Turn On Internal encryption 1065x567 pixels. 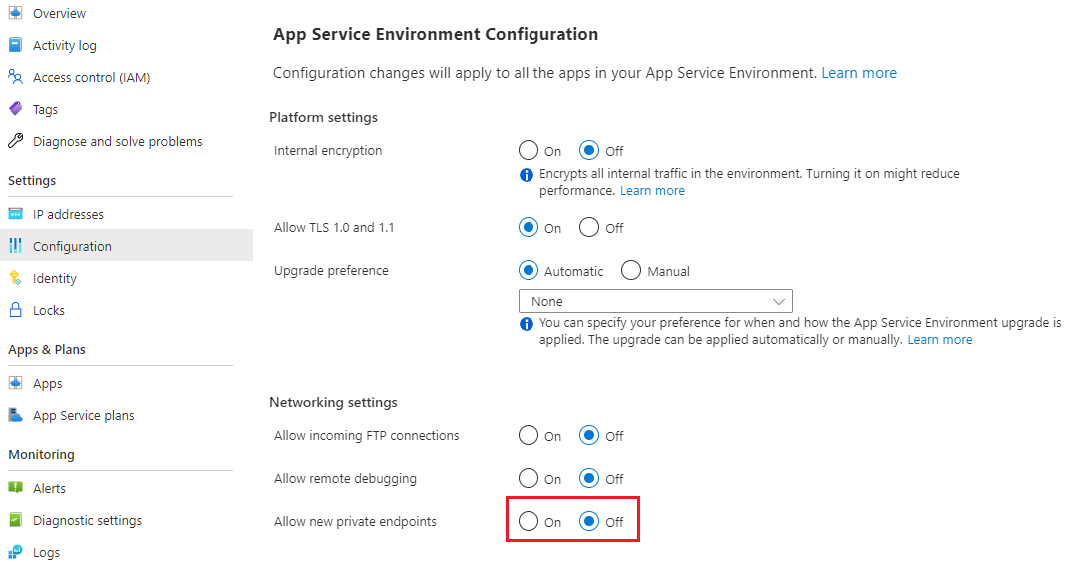pyautogui.click(x=529, y=151)
